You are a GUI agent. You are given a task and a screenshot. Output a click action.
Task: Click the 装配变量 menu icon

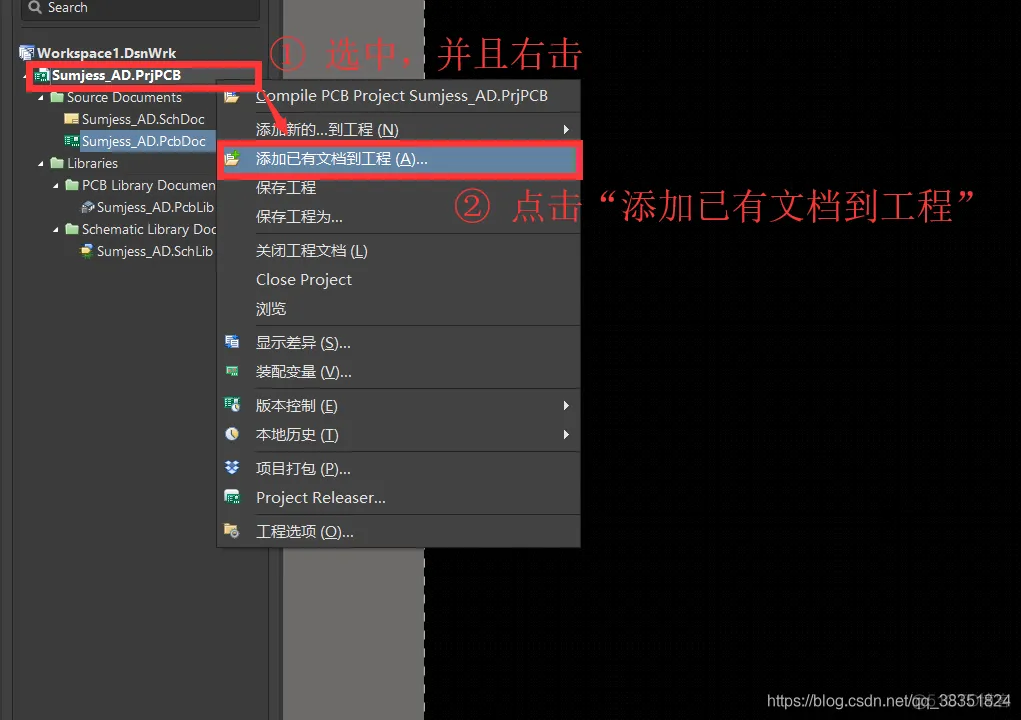[232, 371]
